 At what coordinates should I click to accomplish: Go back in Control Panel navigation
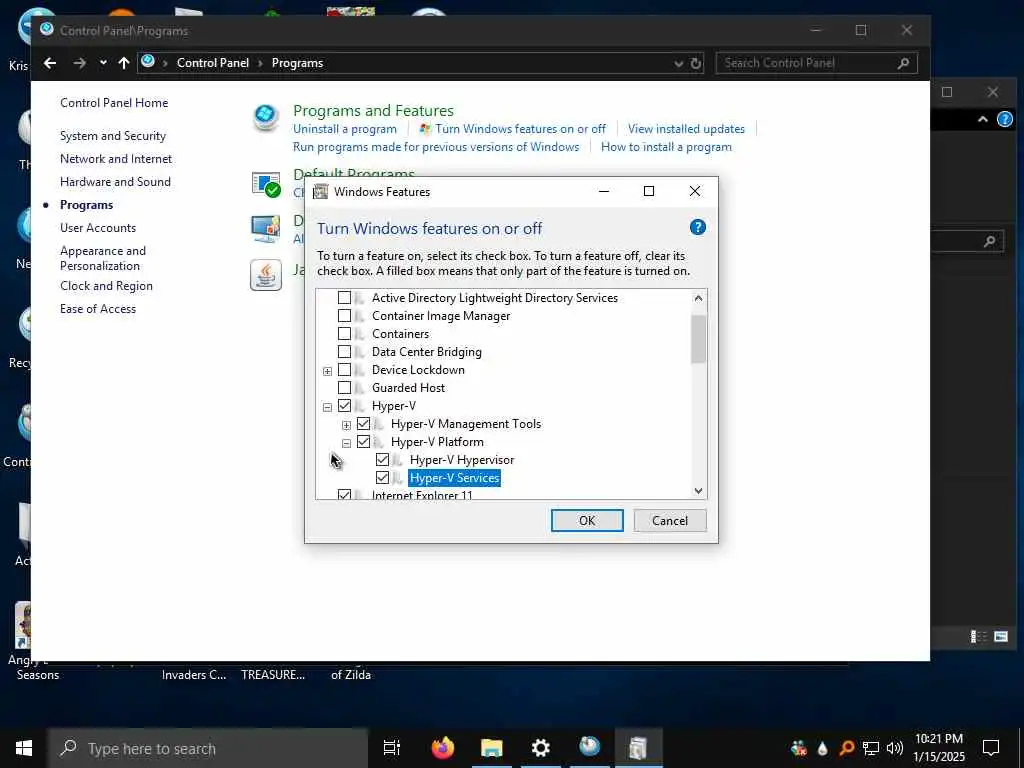coord(50,63)
